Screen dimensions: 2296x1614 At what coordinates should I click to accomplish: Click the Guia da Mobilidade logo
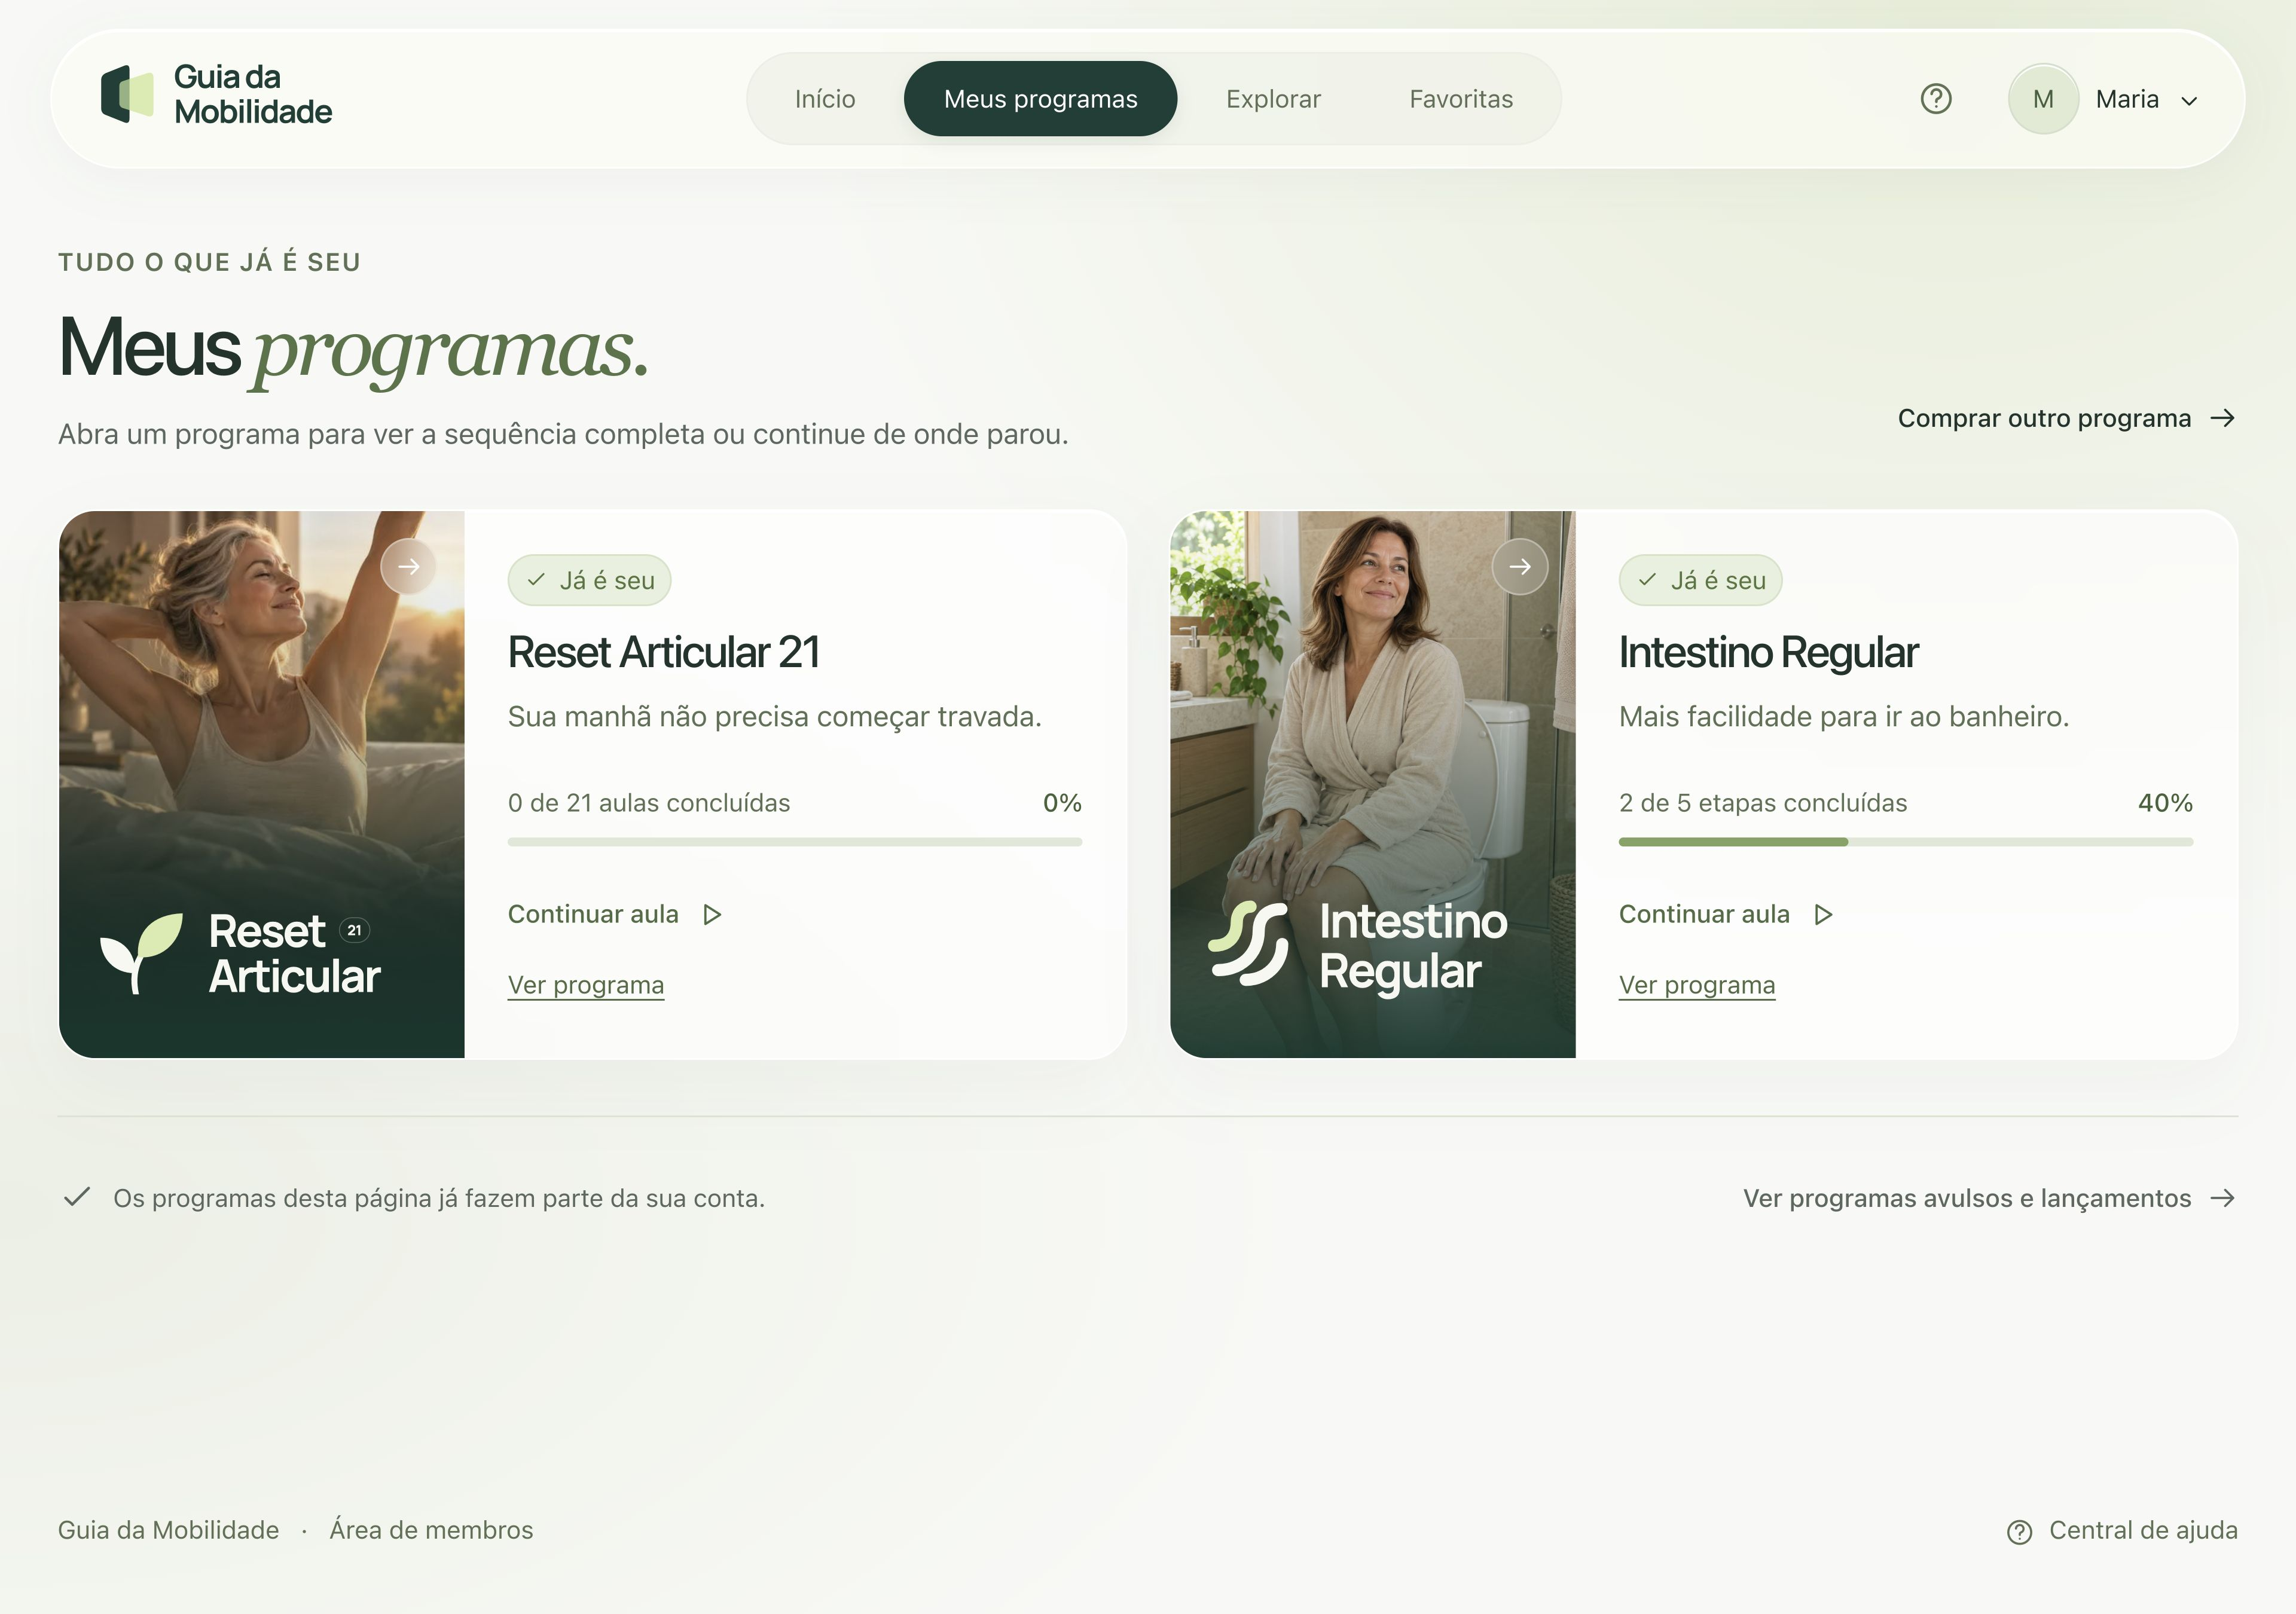tap(216, 95)
